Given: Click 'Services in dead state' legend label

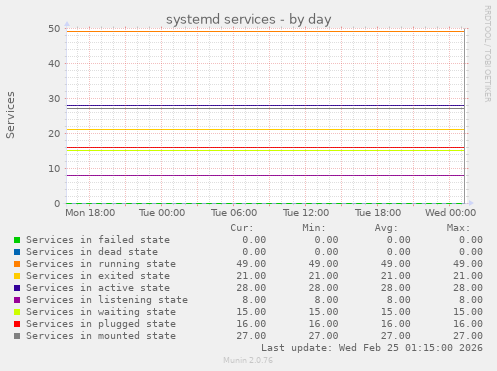Looking at the screenshot, I should tap(92, 252).
